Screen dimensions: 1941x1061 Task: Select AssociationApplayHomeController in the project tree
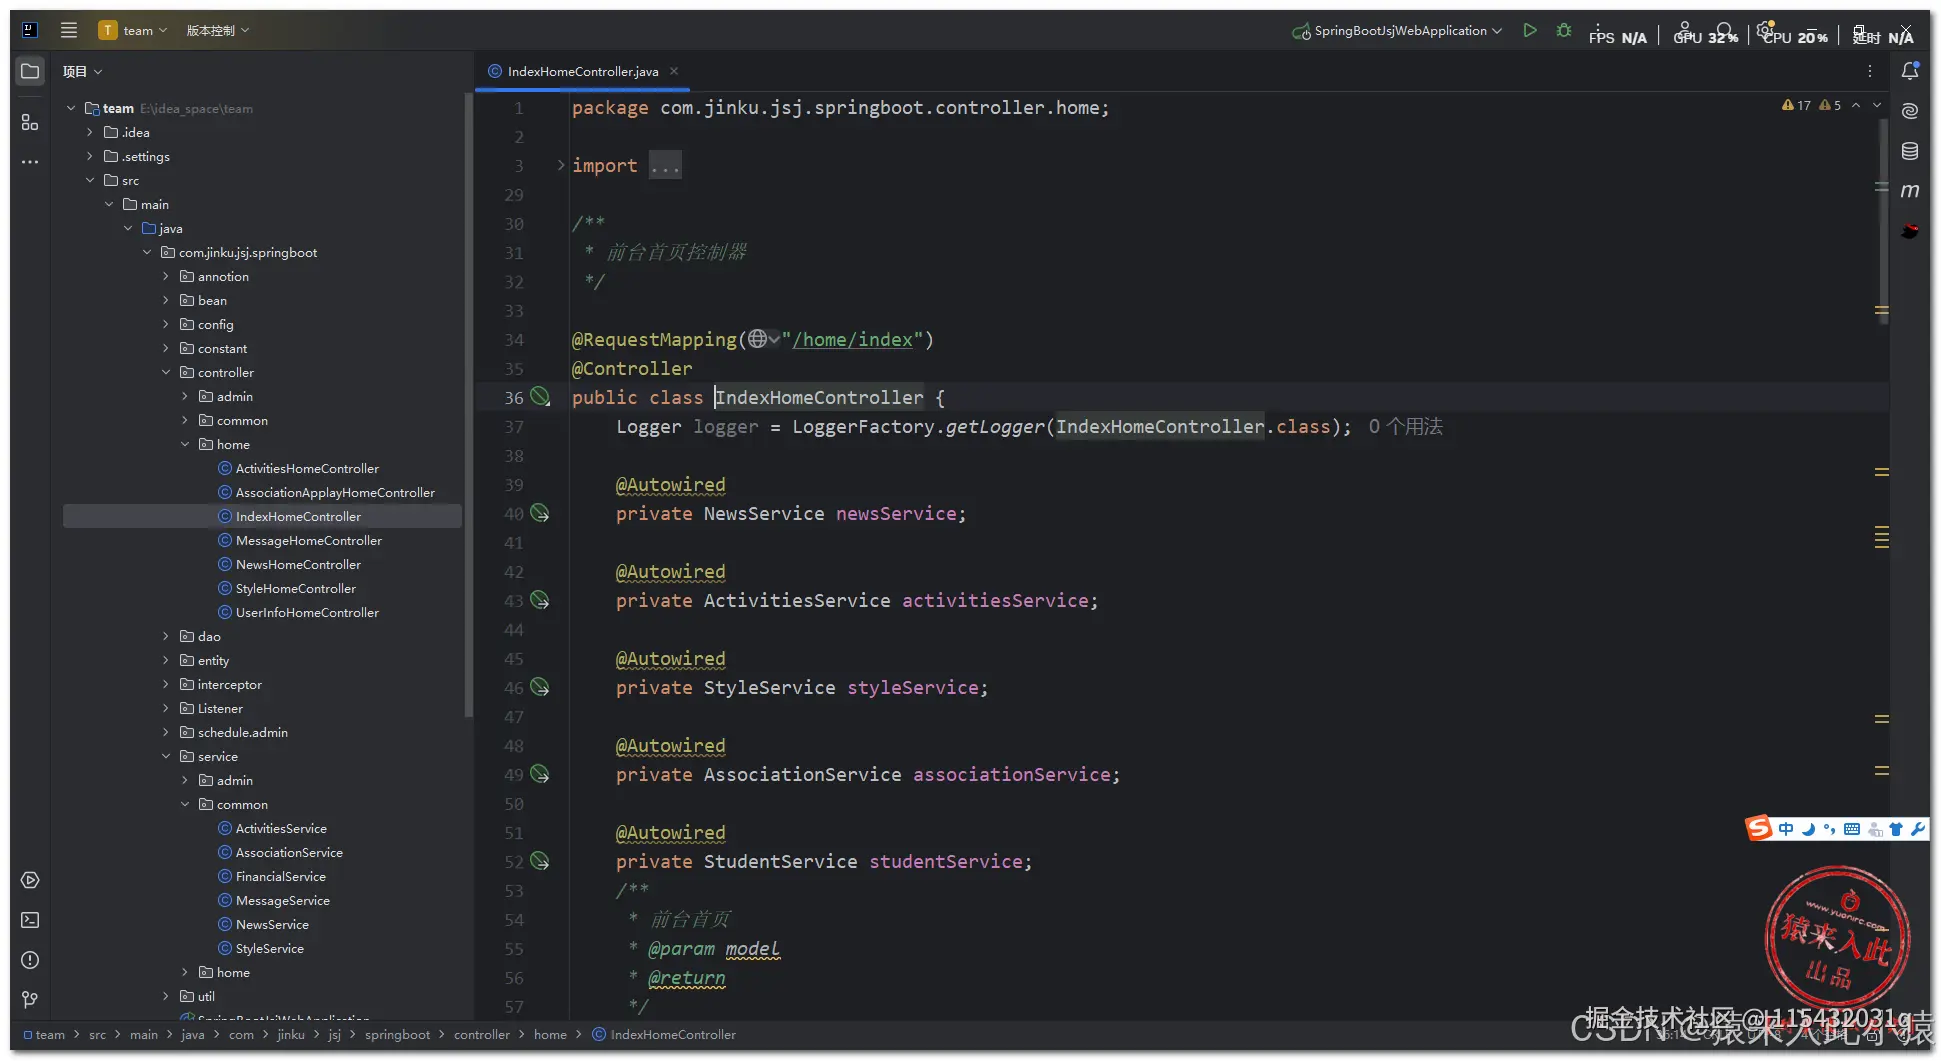[x=335, y=492]
